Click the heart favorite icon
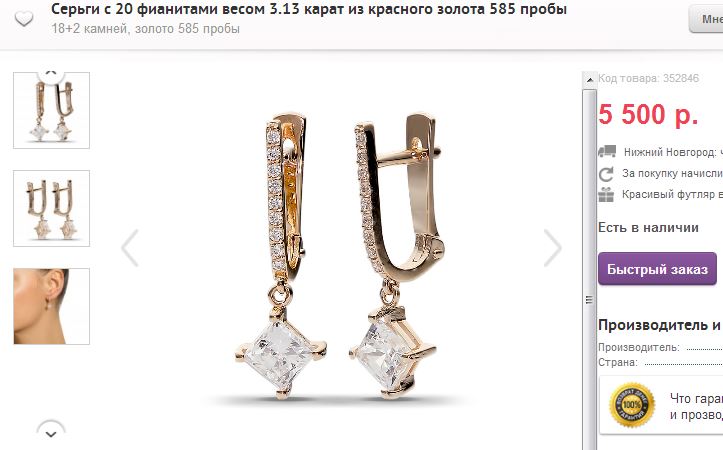This screenshot has height=450, width=723. click(24, 19)
